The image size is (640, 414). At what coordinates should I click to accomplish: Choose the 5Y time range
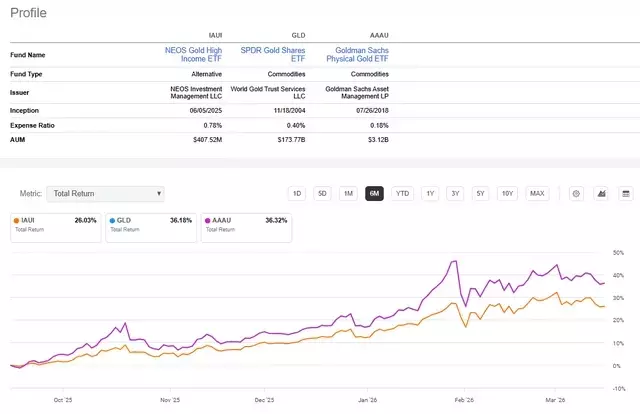481,193
